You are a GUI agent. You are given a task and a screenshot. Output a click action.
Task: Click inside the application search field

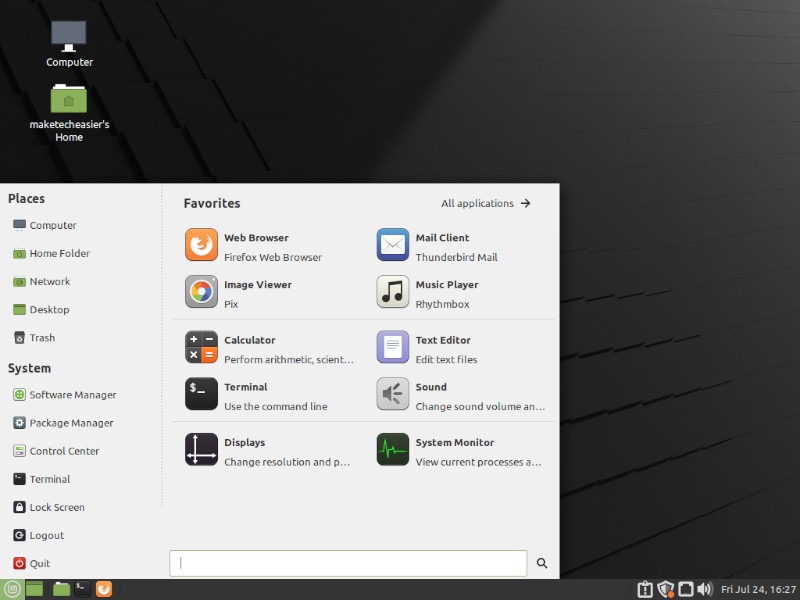pyautogui.click(x=348, y=563)
